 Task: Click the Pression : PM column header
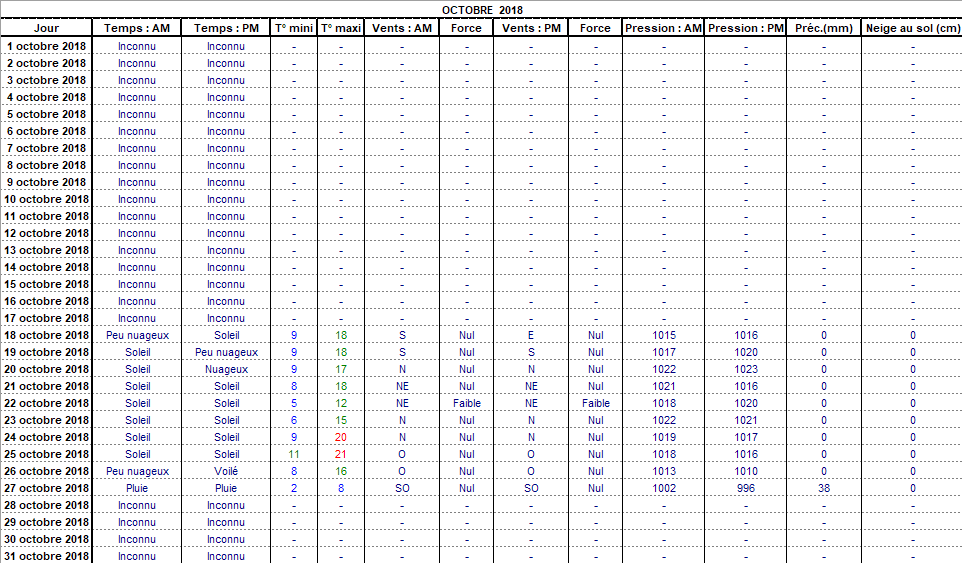746,28
